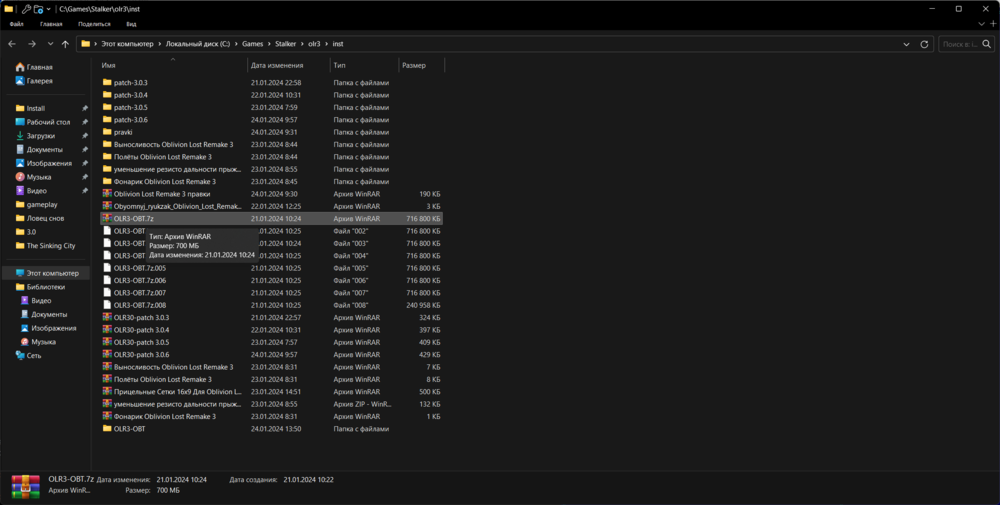Sort files by Размер column
The width and height of the screenshot is (1000, 505).
point(413,65)
